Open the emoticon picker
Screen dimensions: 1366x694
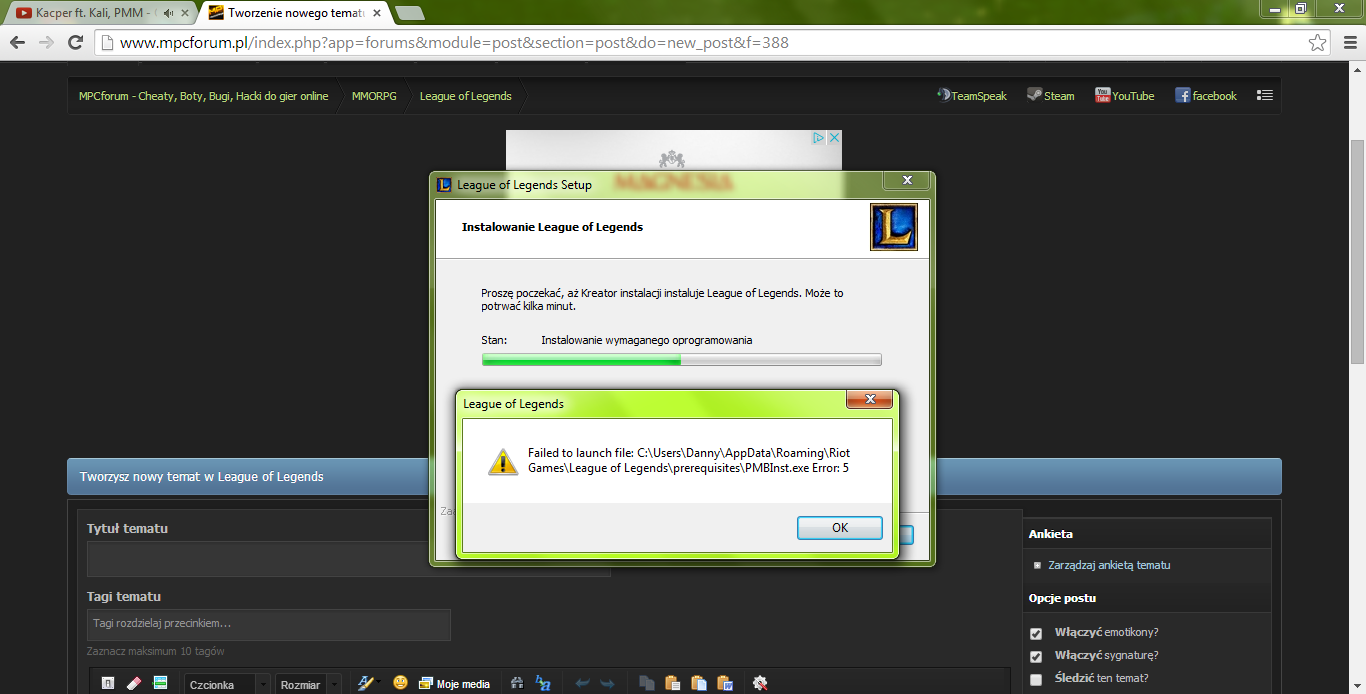(400, 683)
